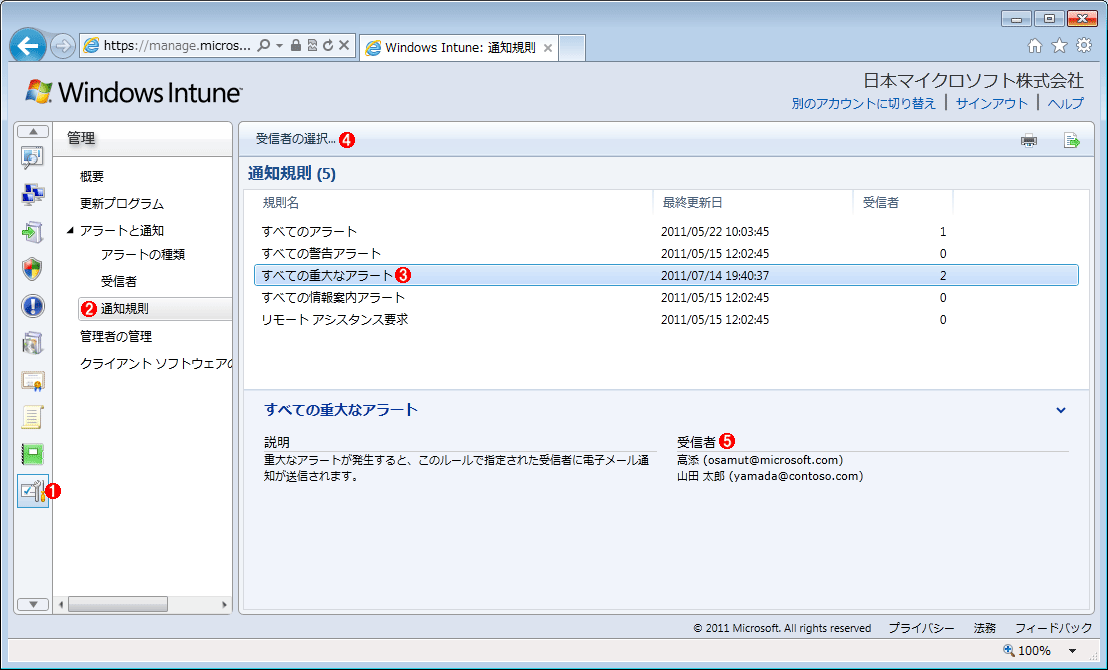Select アラートの種類 in the tree
1108x670 pixels.
(x=143, y=254)
